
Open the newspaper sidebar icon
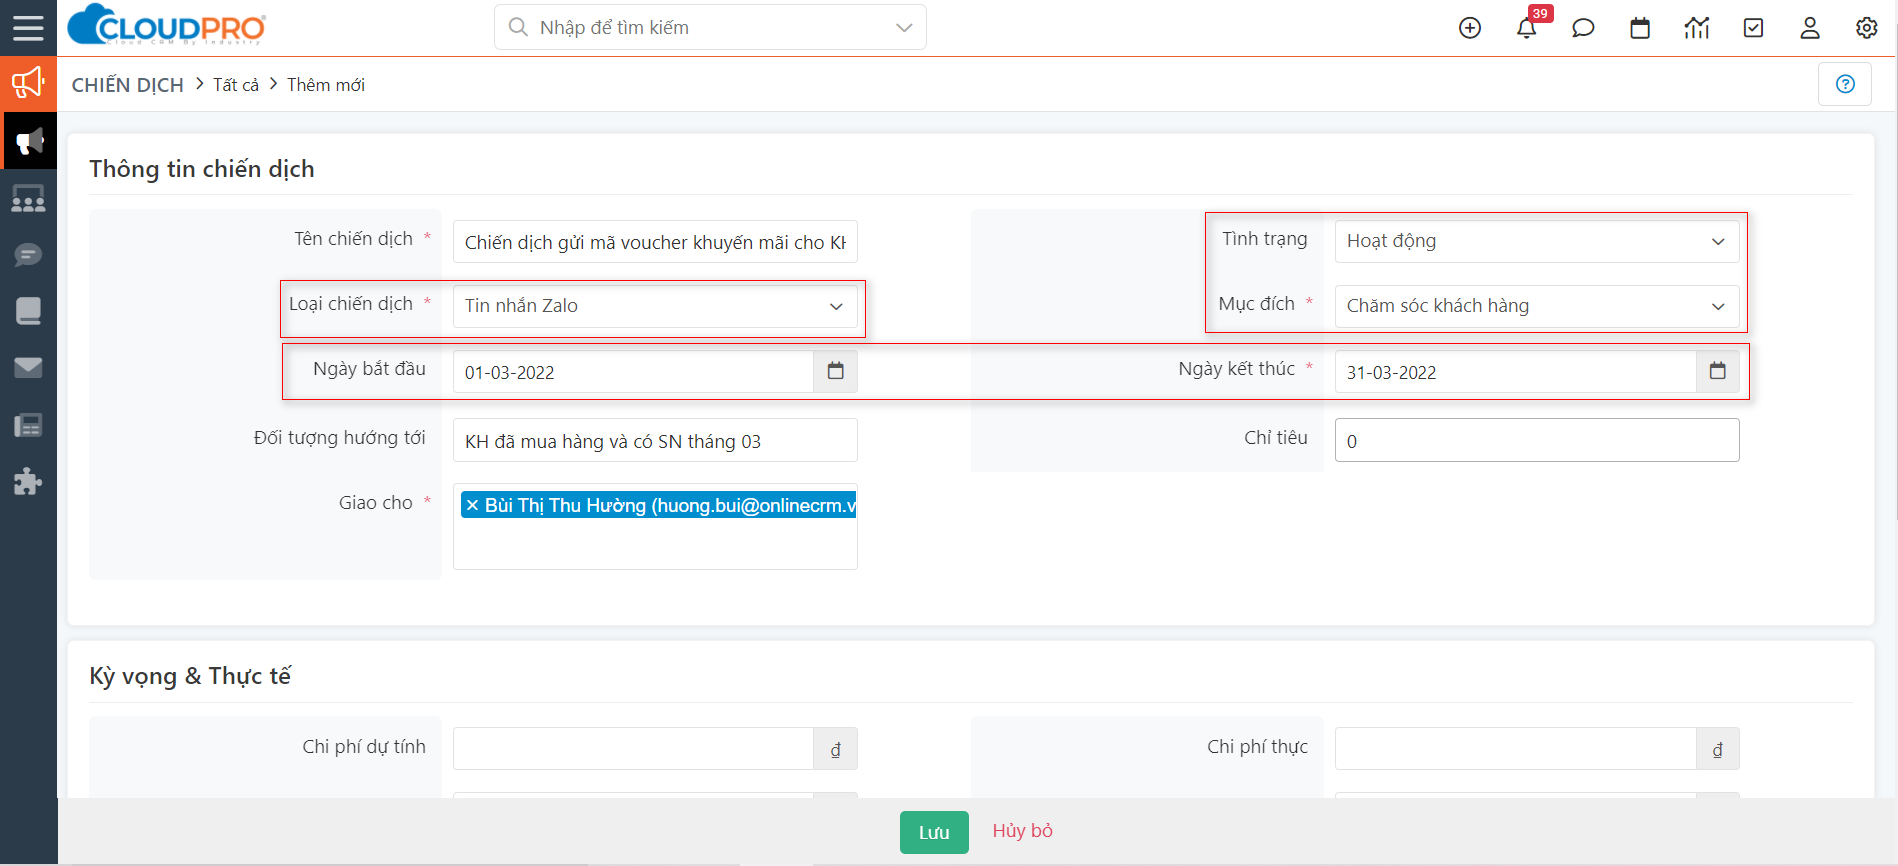click(28, 425)
